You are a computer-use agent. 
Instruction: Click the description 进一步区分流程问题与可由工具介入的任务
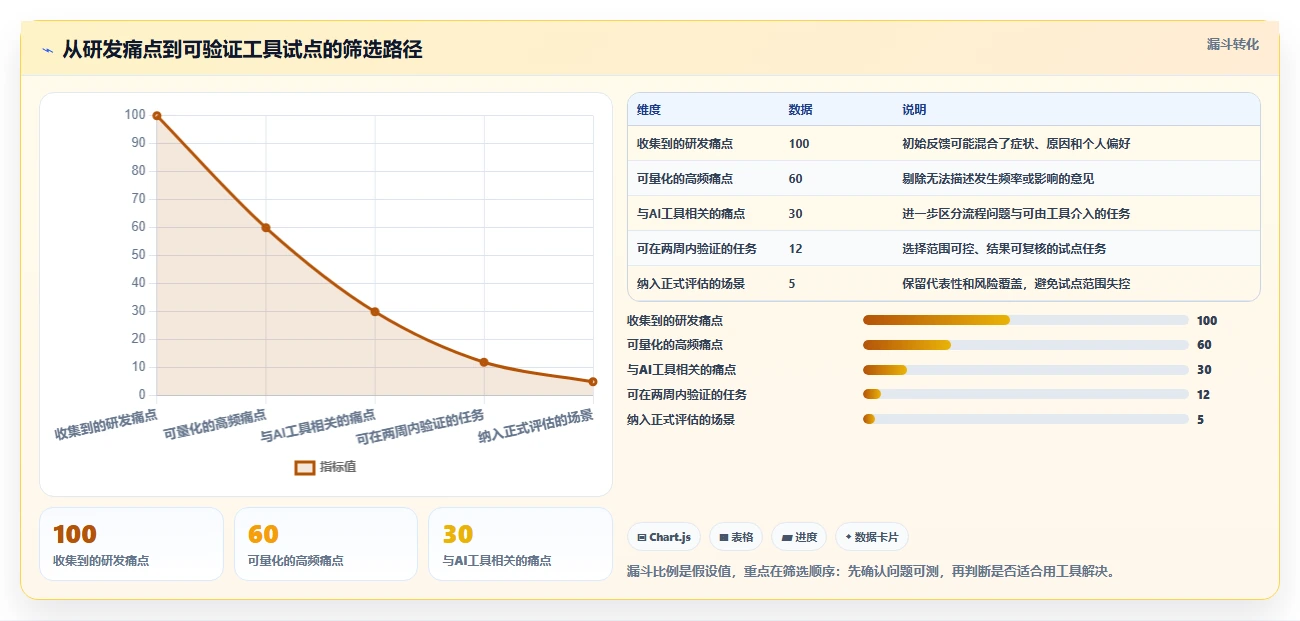click(x=1016, y=214)
